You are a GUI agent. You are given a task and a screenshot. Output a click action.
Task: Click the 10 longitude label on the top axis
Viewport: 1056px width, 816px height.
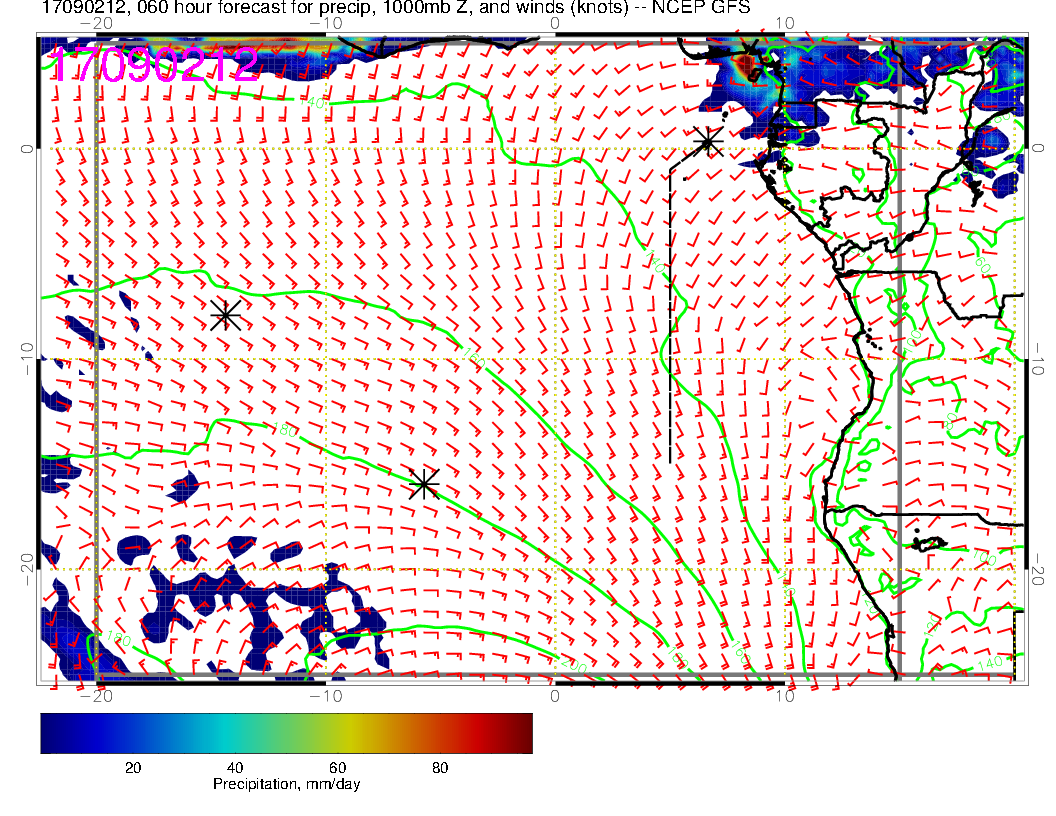785,23
